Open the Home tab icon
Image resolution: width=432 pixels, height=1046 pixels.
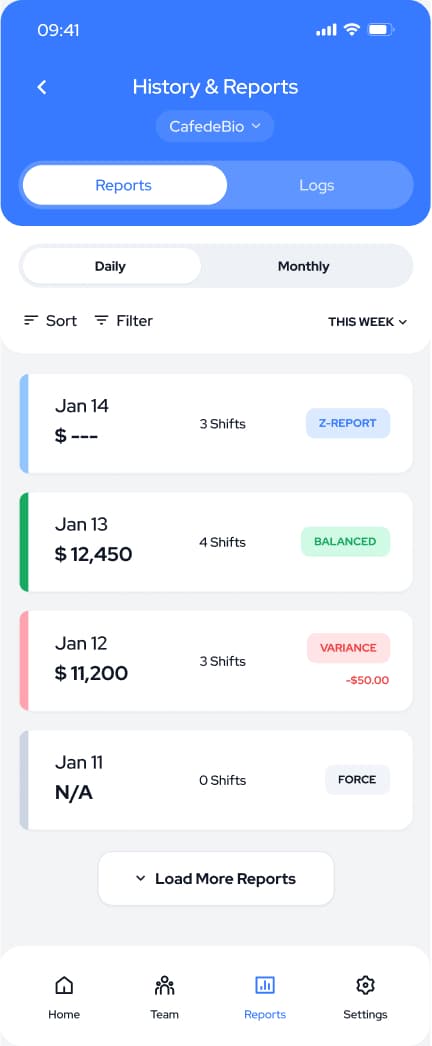tap(64, 985)
